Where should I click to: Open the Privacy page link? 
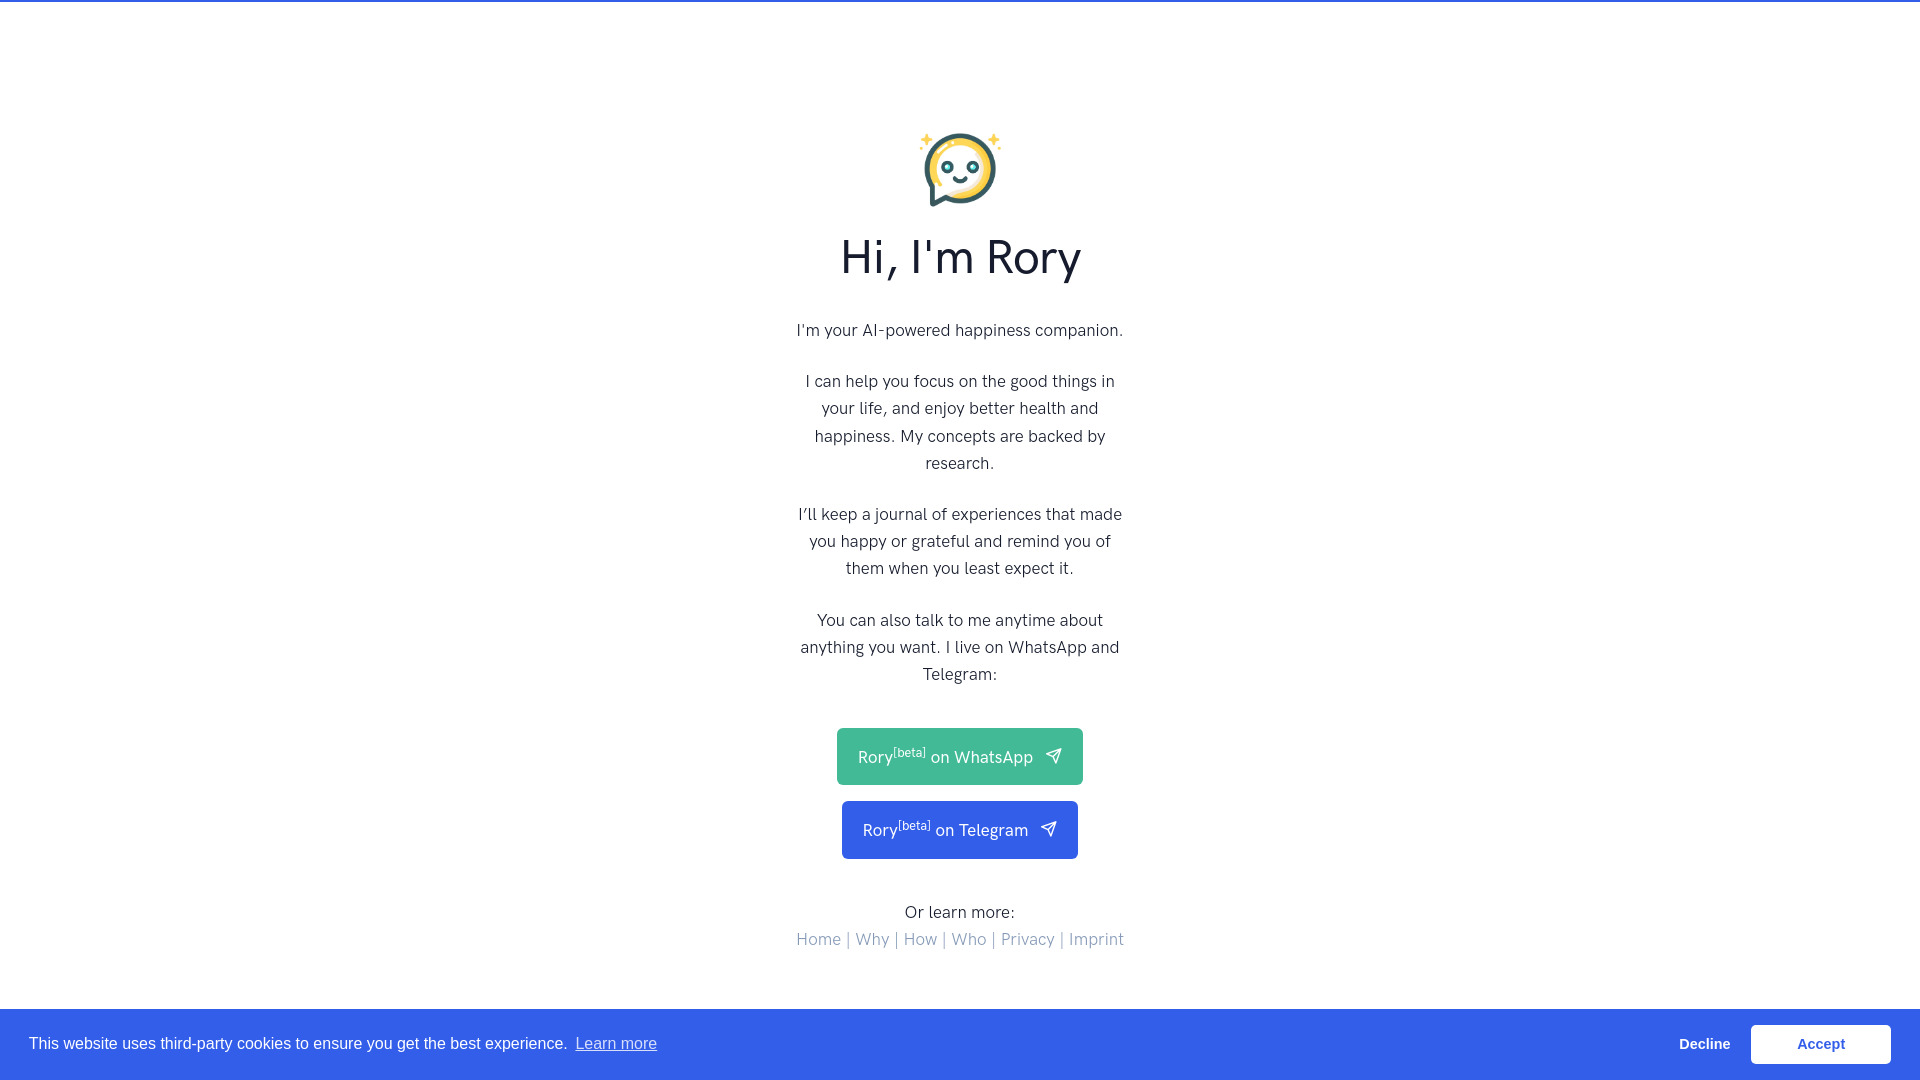(1027, 939)
